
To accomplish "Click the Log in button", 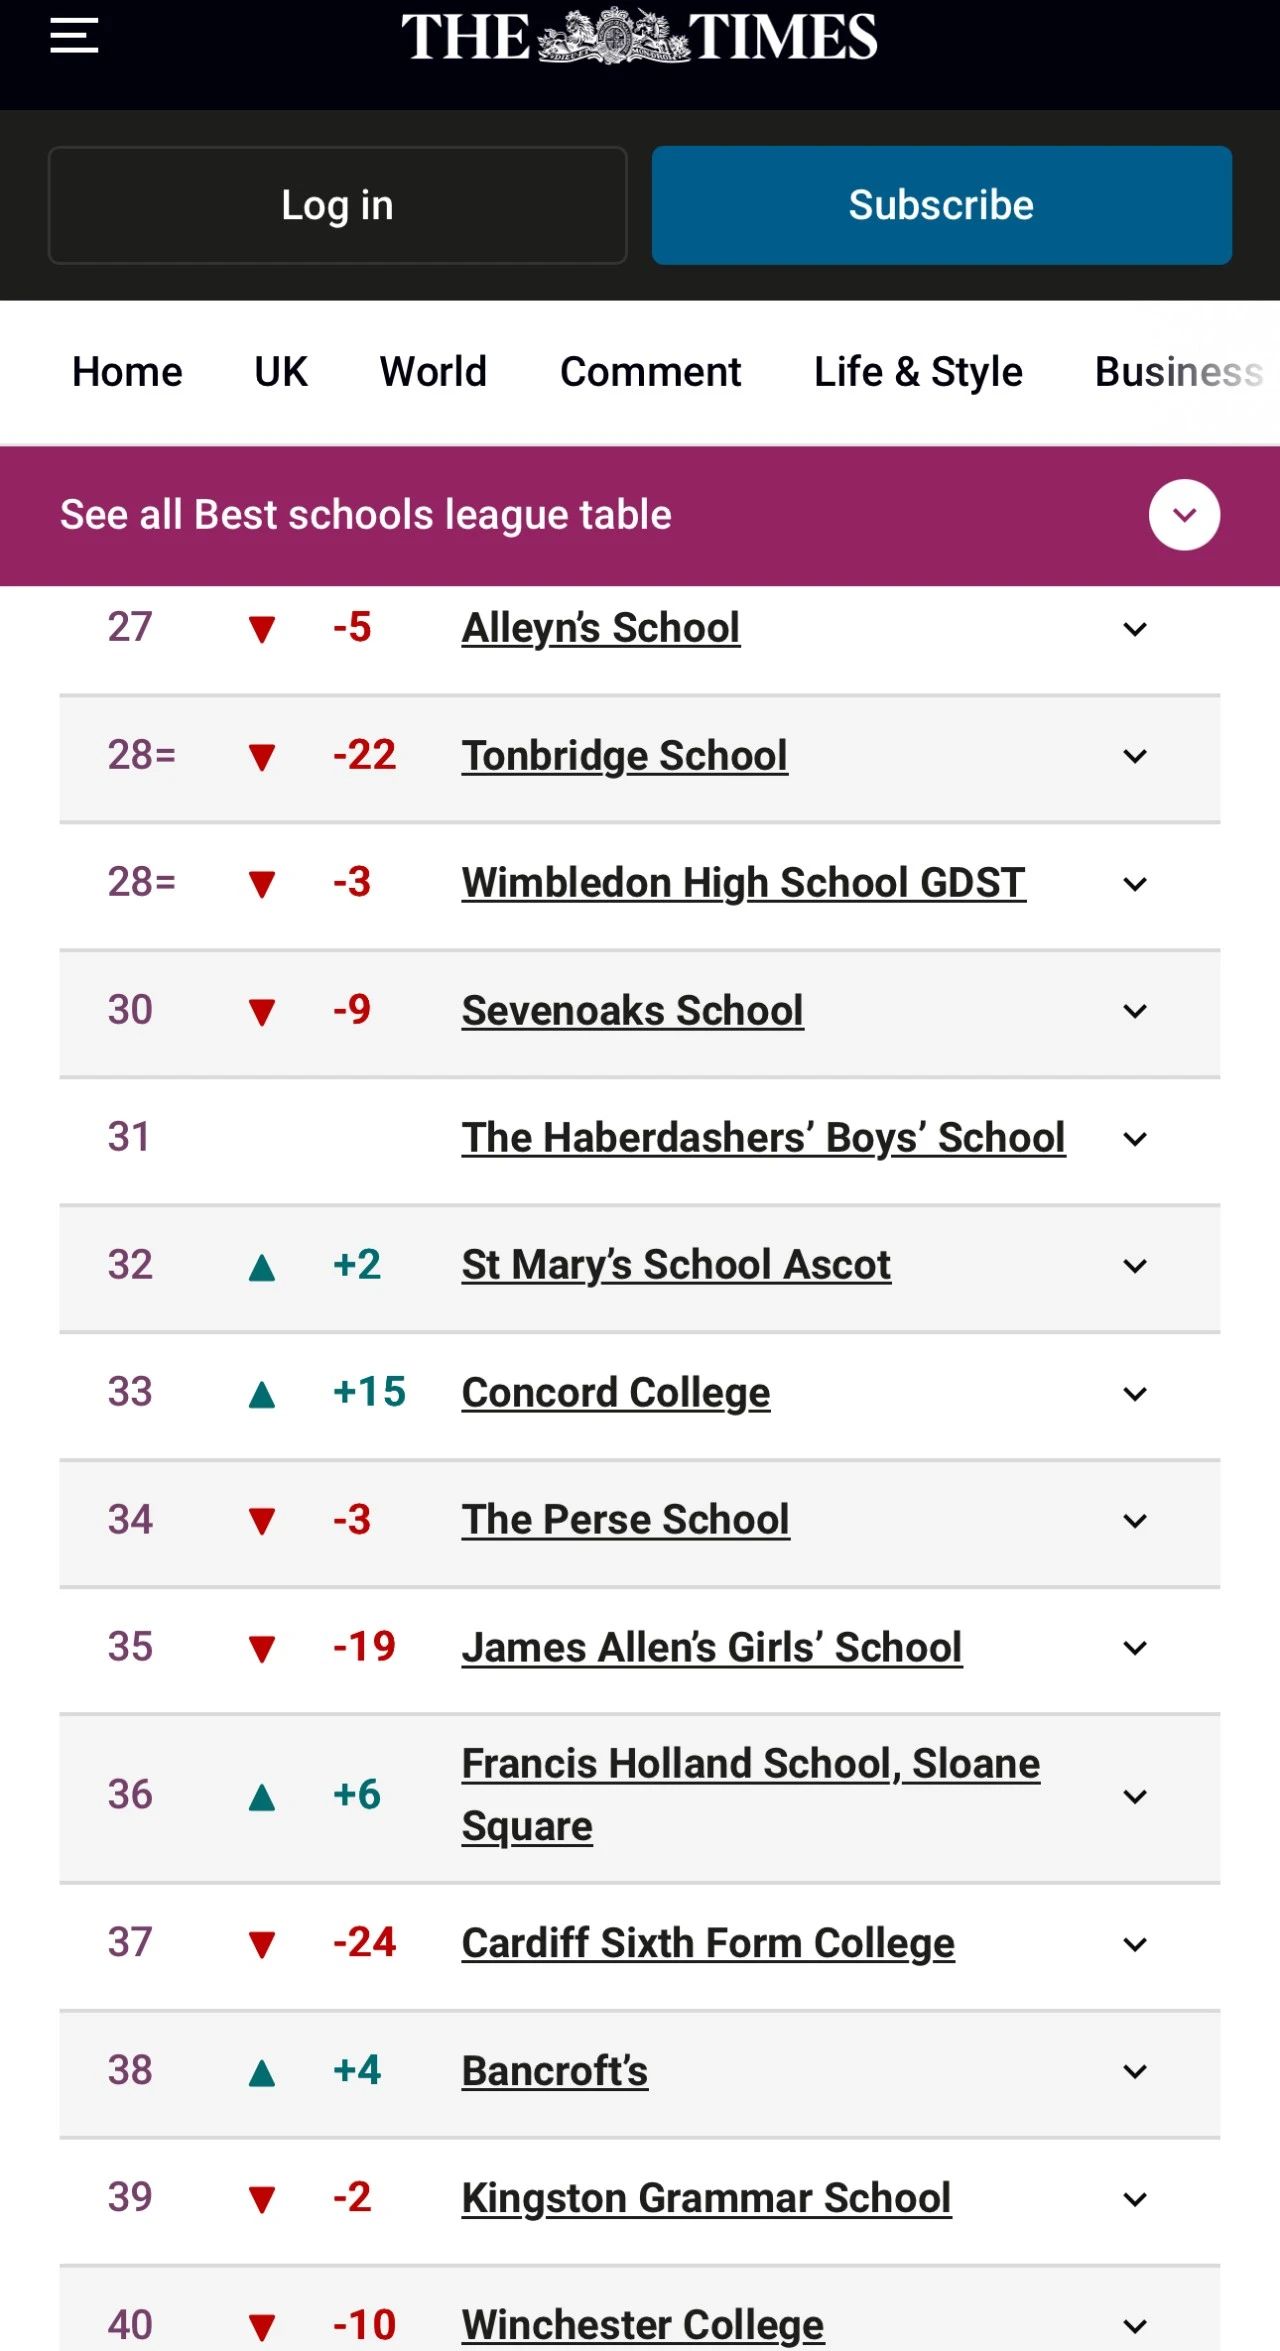I will pos(338,205).
